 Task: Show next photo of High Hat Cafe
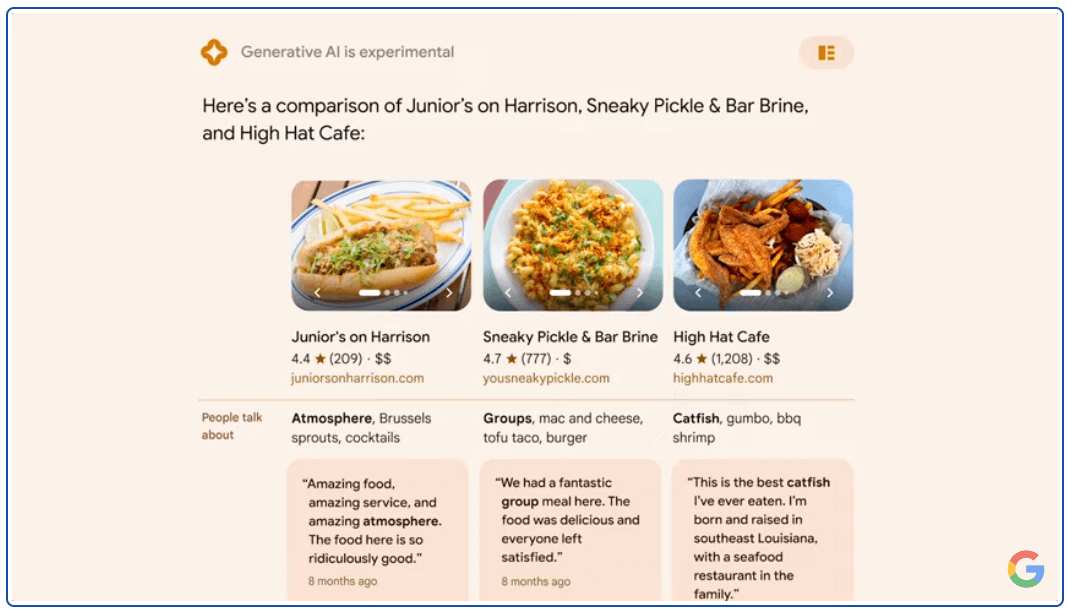(830, 293)
